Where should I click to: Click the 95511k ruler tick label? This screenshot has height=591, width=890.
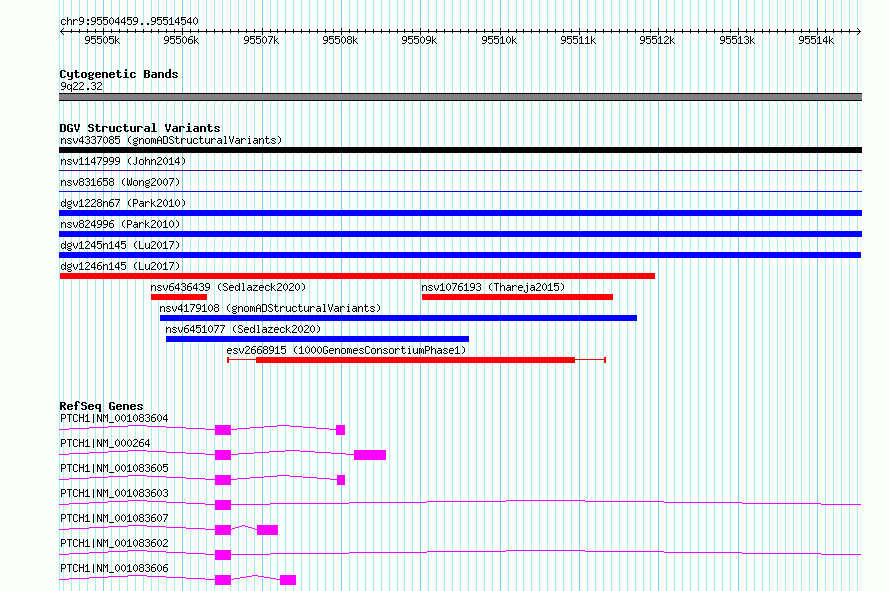click(x=578, y=40)
